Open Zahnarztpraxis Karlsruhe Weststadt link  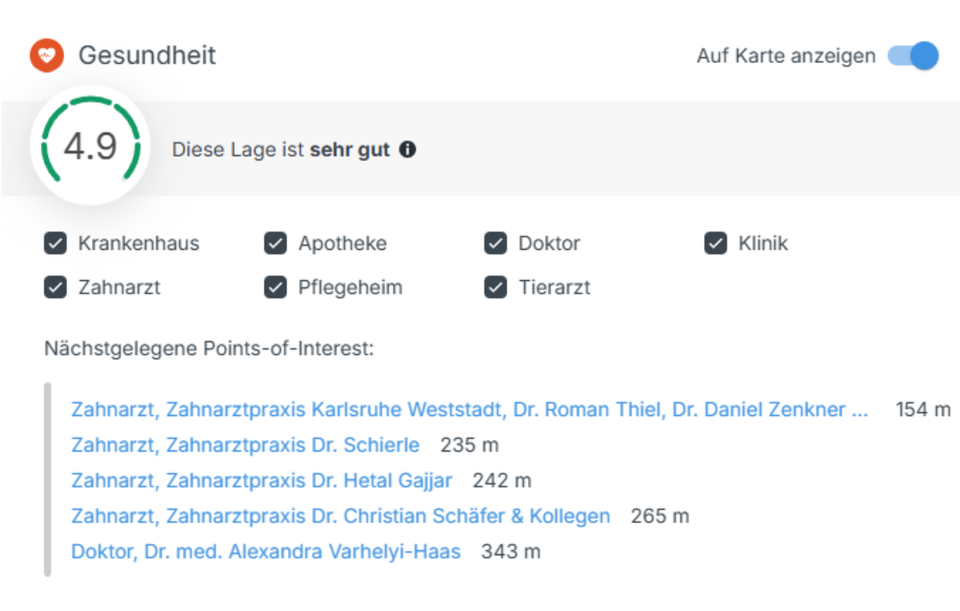pyautogui.click(x=470, y=409)
